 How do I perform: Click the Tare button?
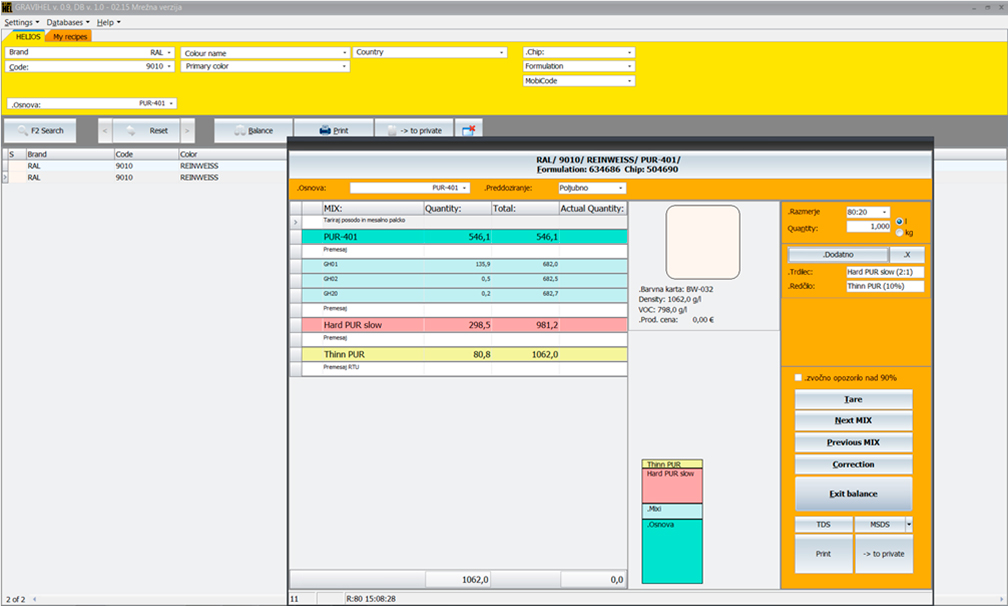pyautogui.click(x=853, y=400)
